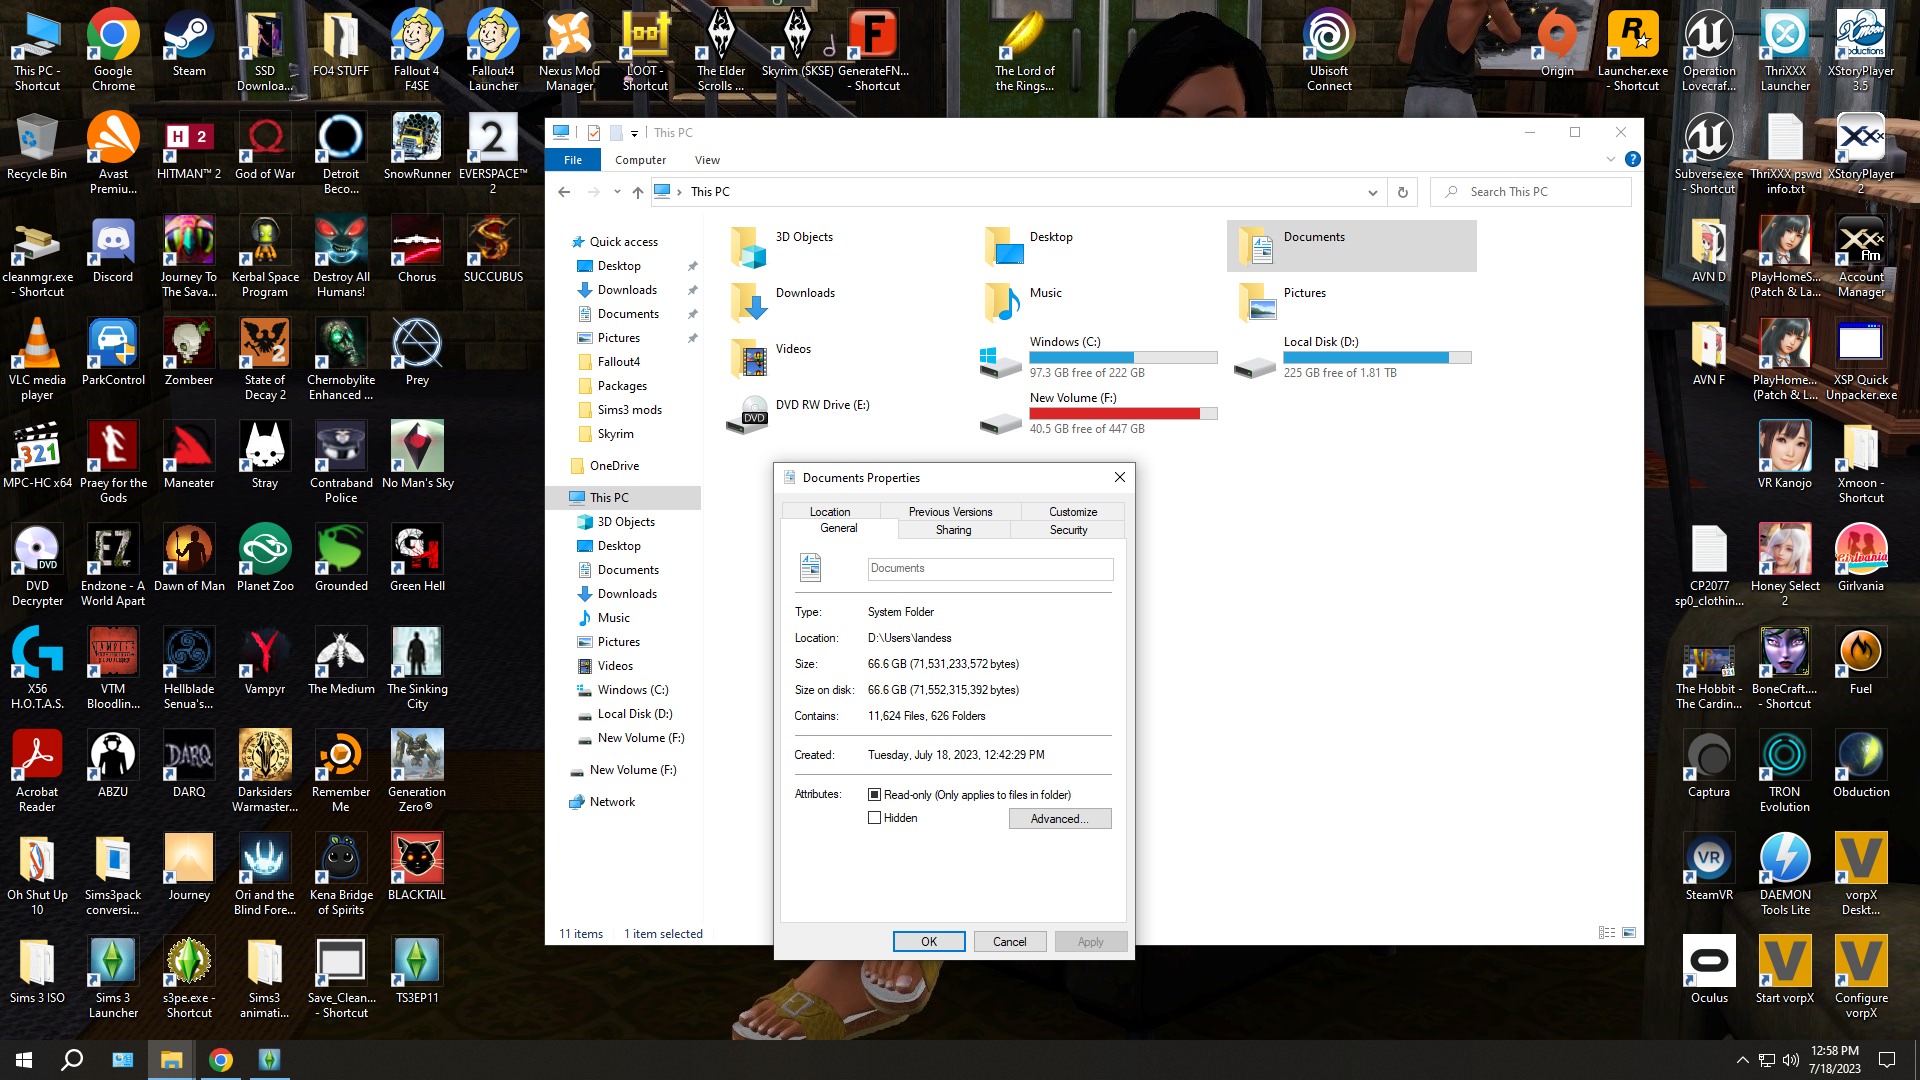Screen dimensions: 1920x1080
Task: Select the Oculus desktop icon
Action: click(1709, 971)
